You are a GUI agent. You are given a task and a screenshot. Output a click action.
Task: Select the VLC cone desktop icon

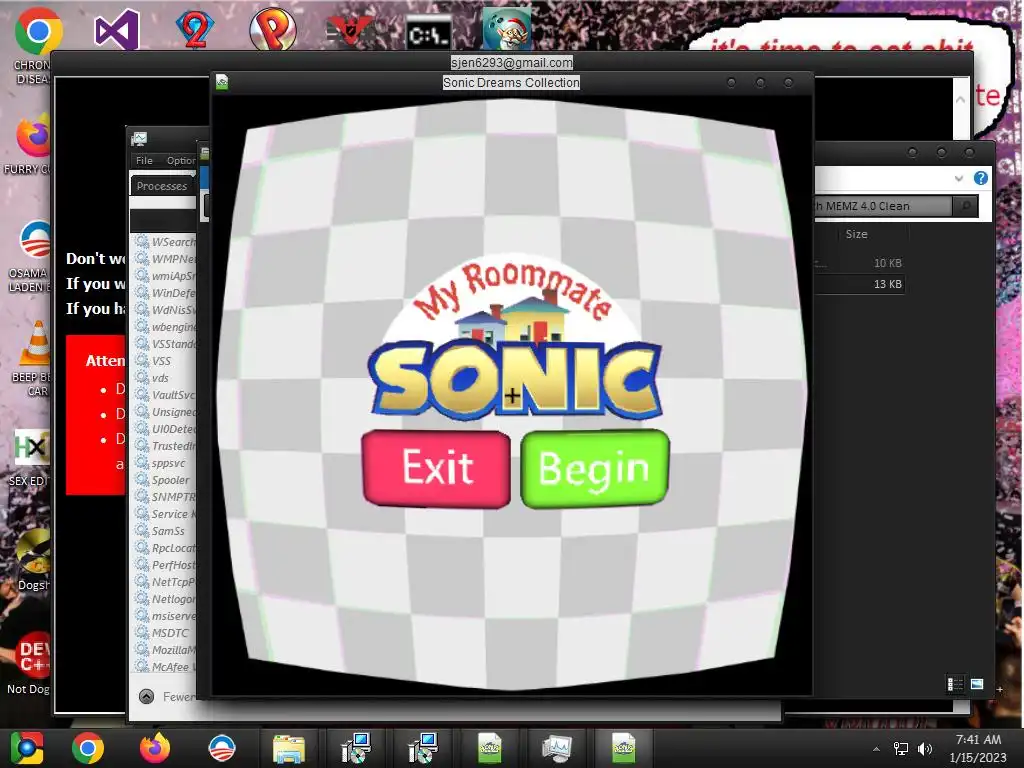pos(35,342)
